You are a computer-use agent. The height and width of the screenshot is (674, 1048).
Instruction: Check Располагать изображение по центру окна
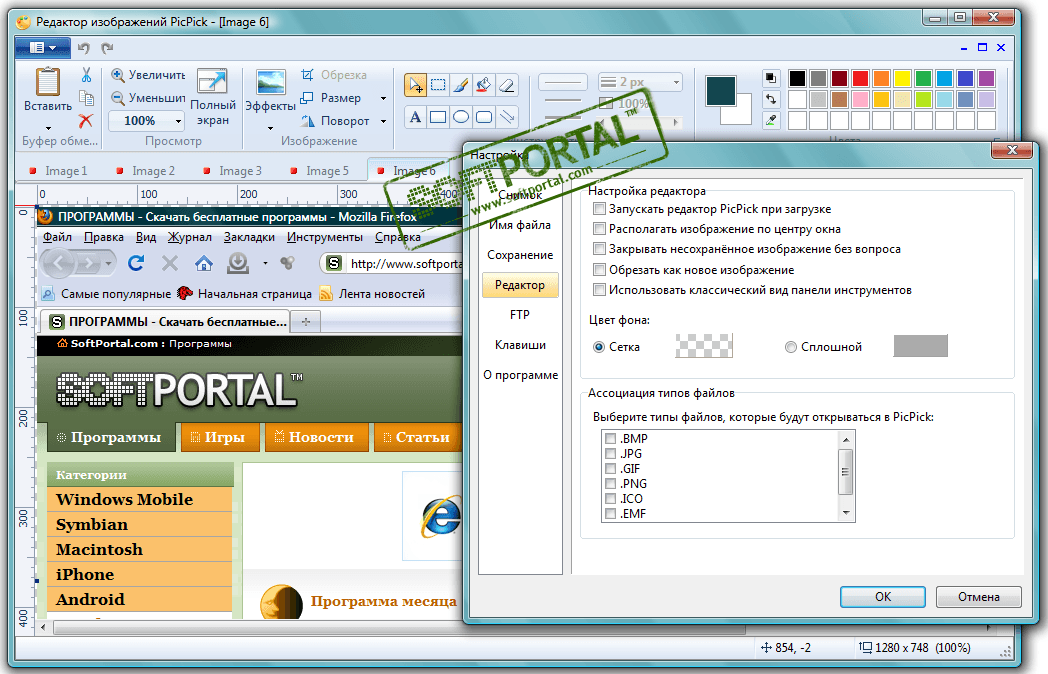[600, 229]
